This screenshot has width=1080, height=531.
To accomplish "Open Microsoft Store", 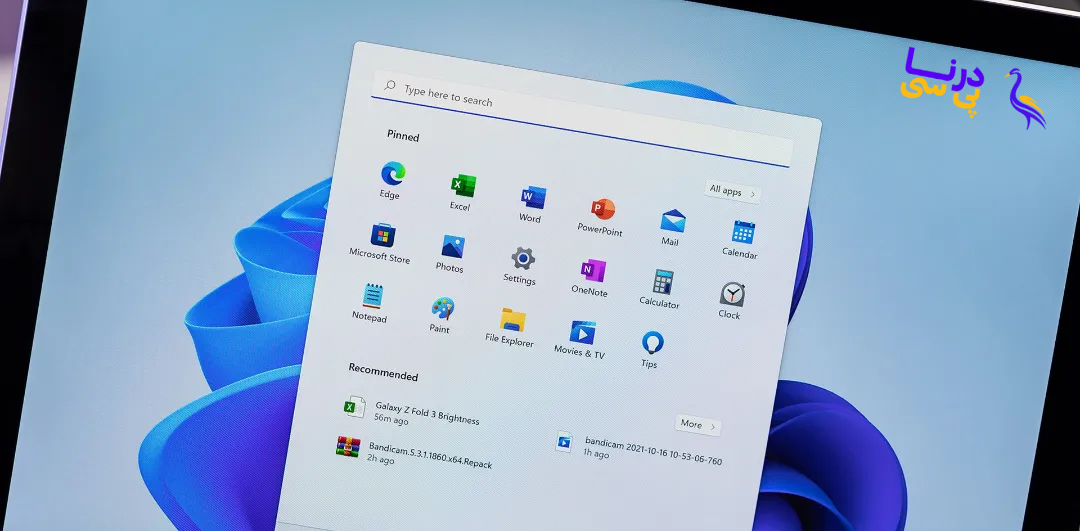I will pyautogui.click(x=382, y=236).
